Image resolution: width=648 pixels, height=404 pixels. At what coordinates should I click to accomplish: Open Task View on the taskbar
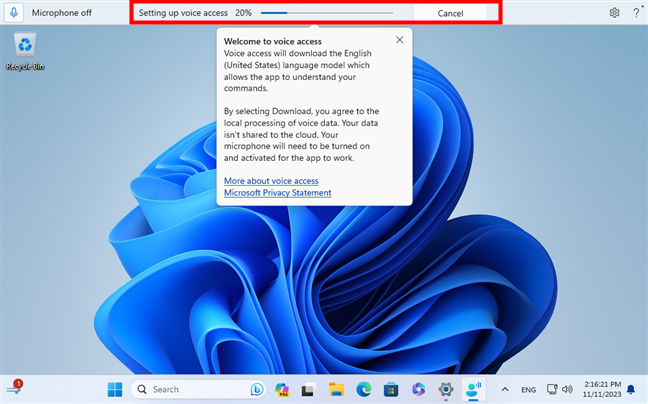click(309, 389)
